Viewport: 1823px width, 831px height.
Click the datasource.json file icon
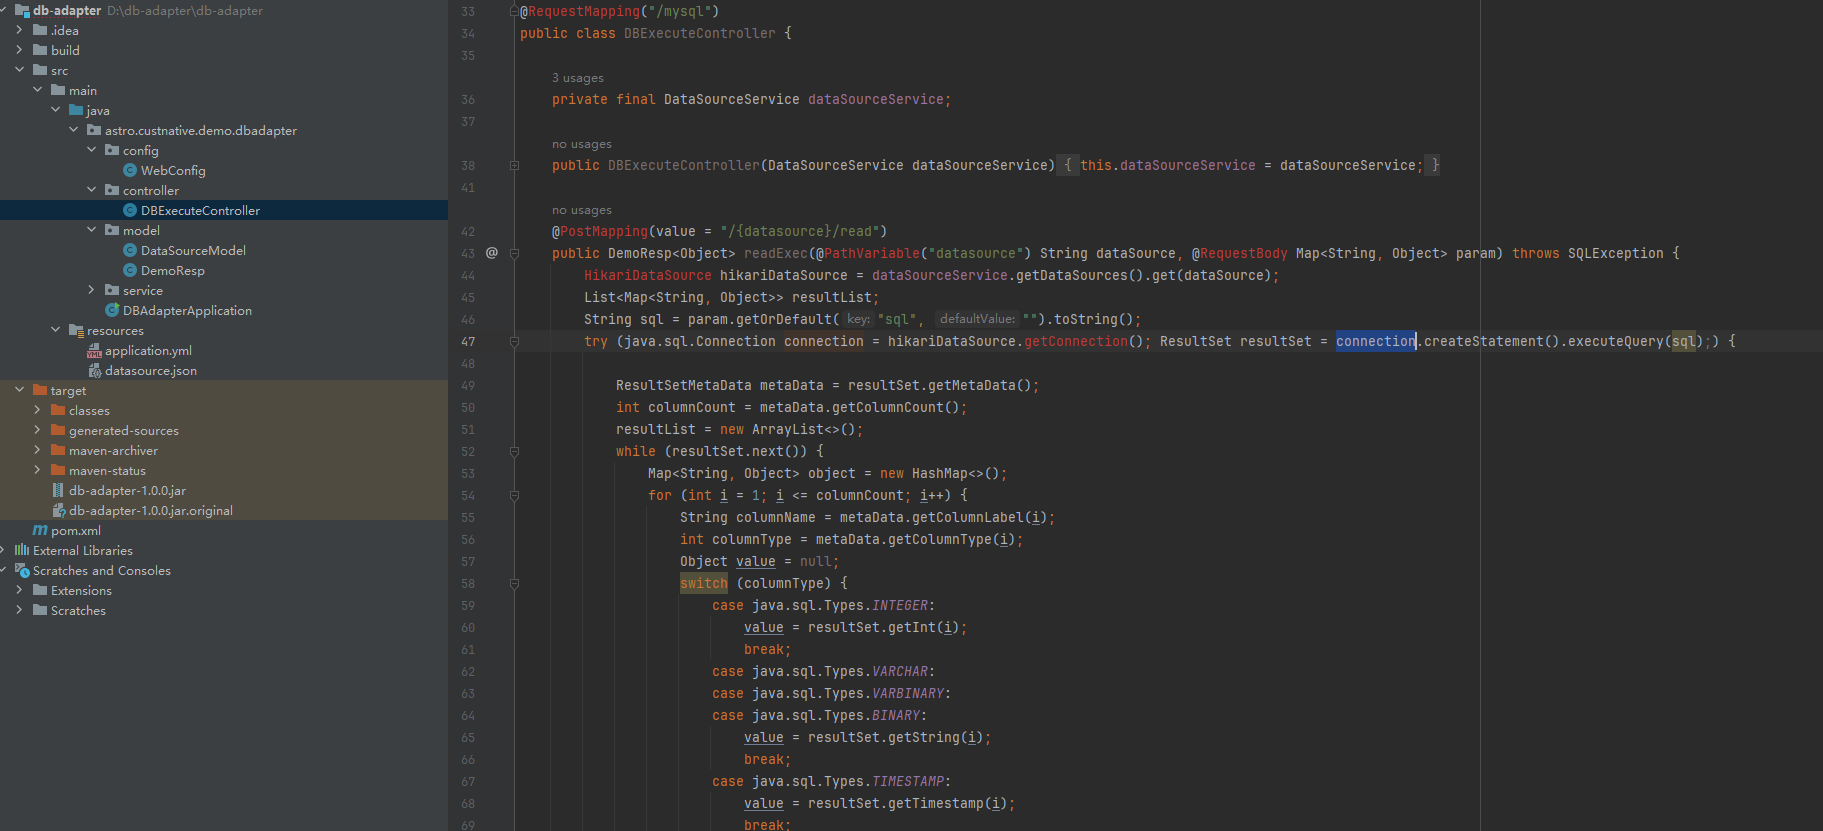coord(95,371)
